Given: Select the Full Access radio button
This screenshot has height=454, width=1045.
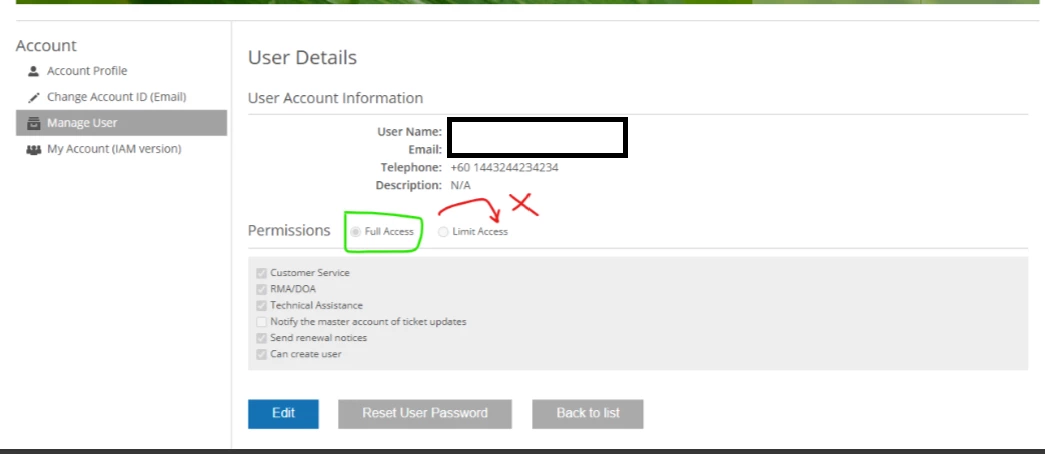Looking at the screenshot, I should point(356,231).
